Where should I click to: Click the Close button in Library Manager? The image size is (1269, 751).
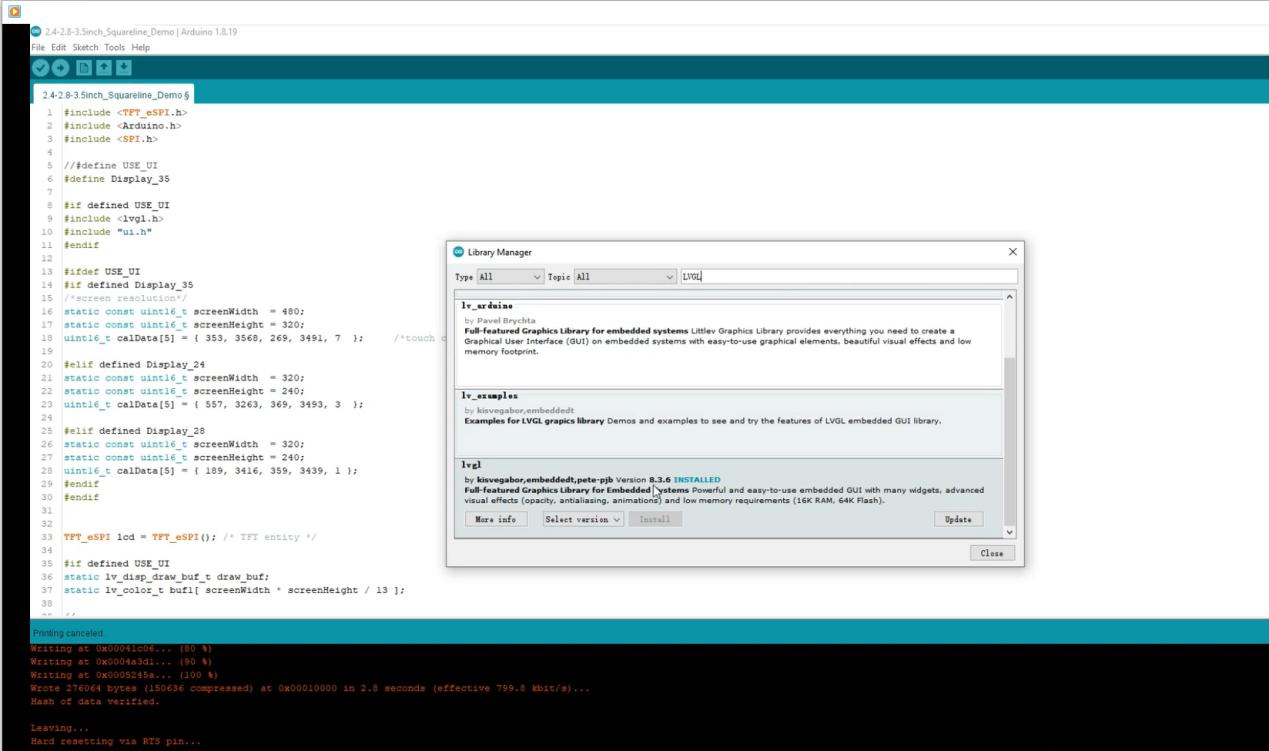tap(992, 553)
